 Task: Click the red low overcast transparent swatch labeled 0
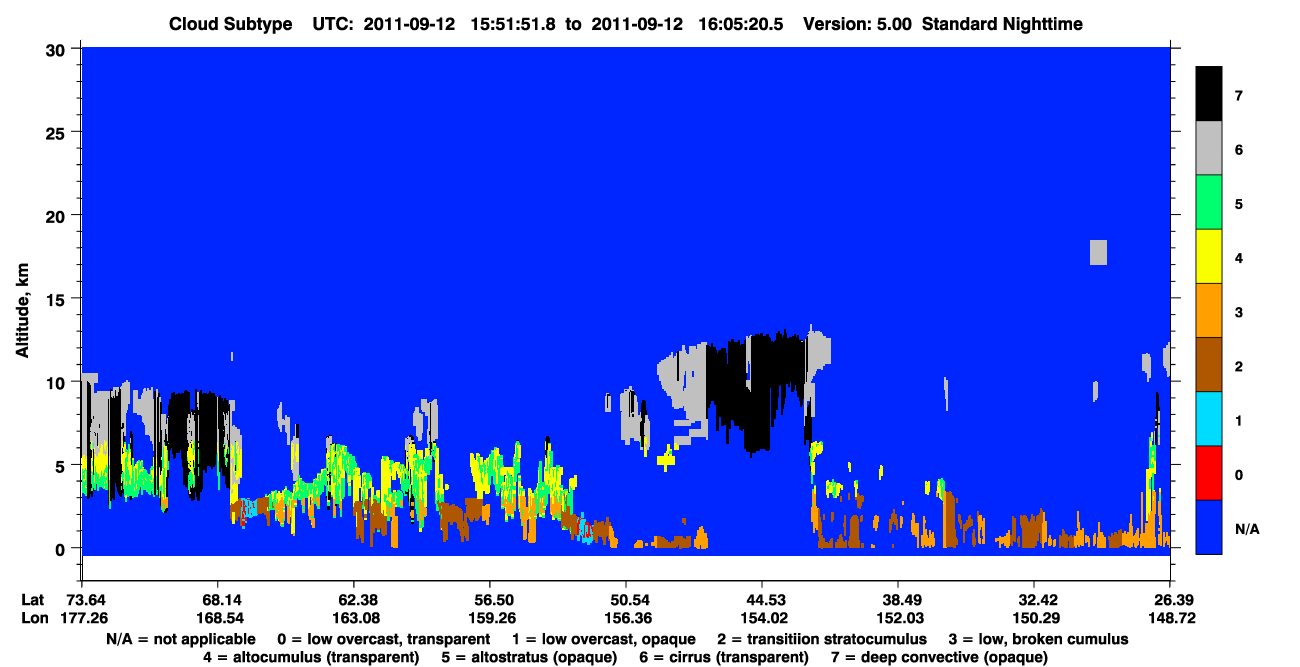click(x=1209, y=472)
